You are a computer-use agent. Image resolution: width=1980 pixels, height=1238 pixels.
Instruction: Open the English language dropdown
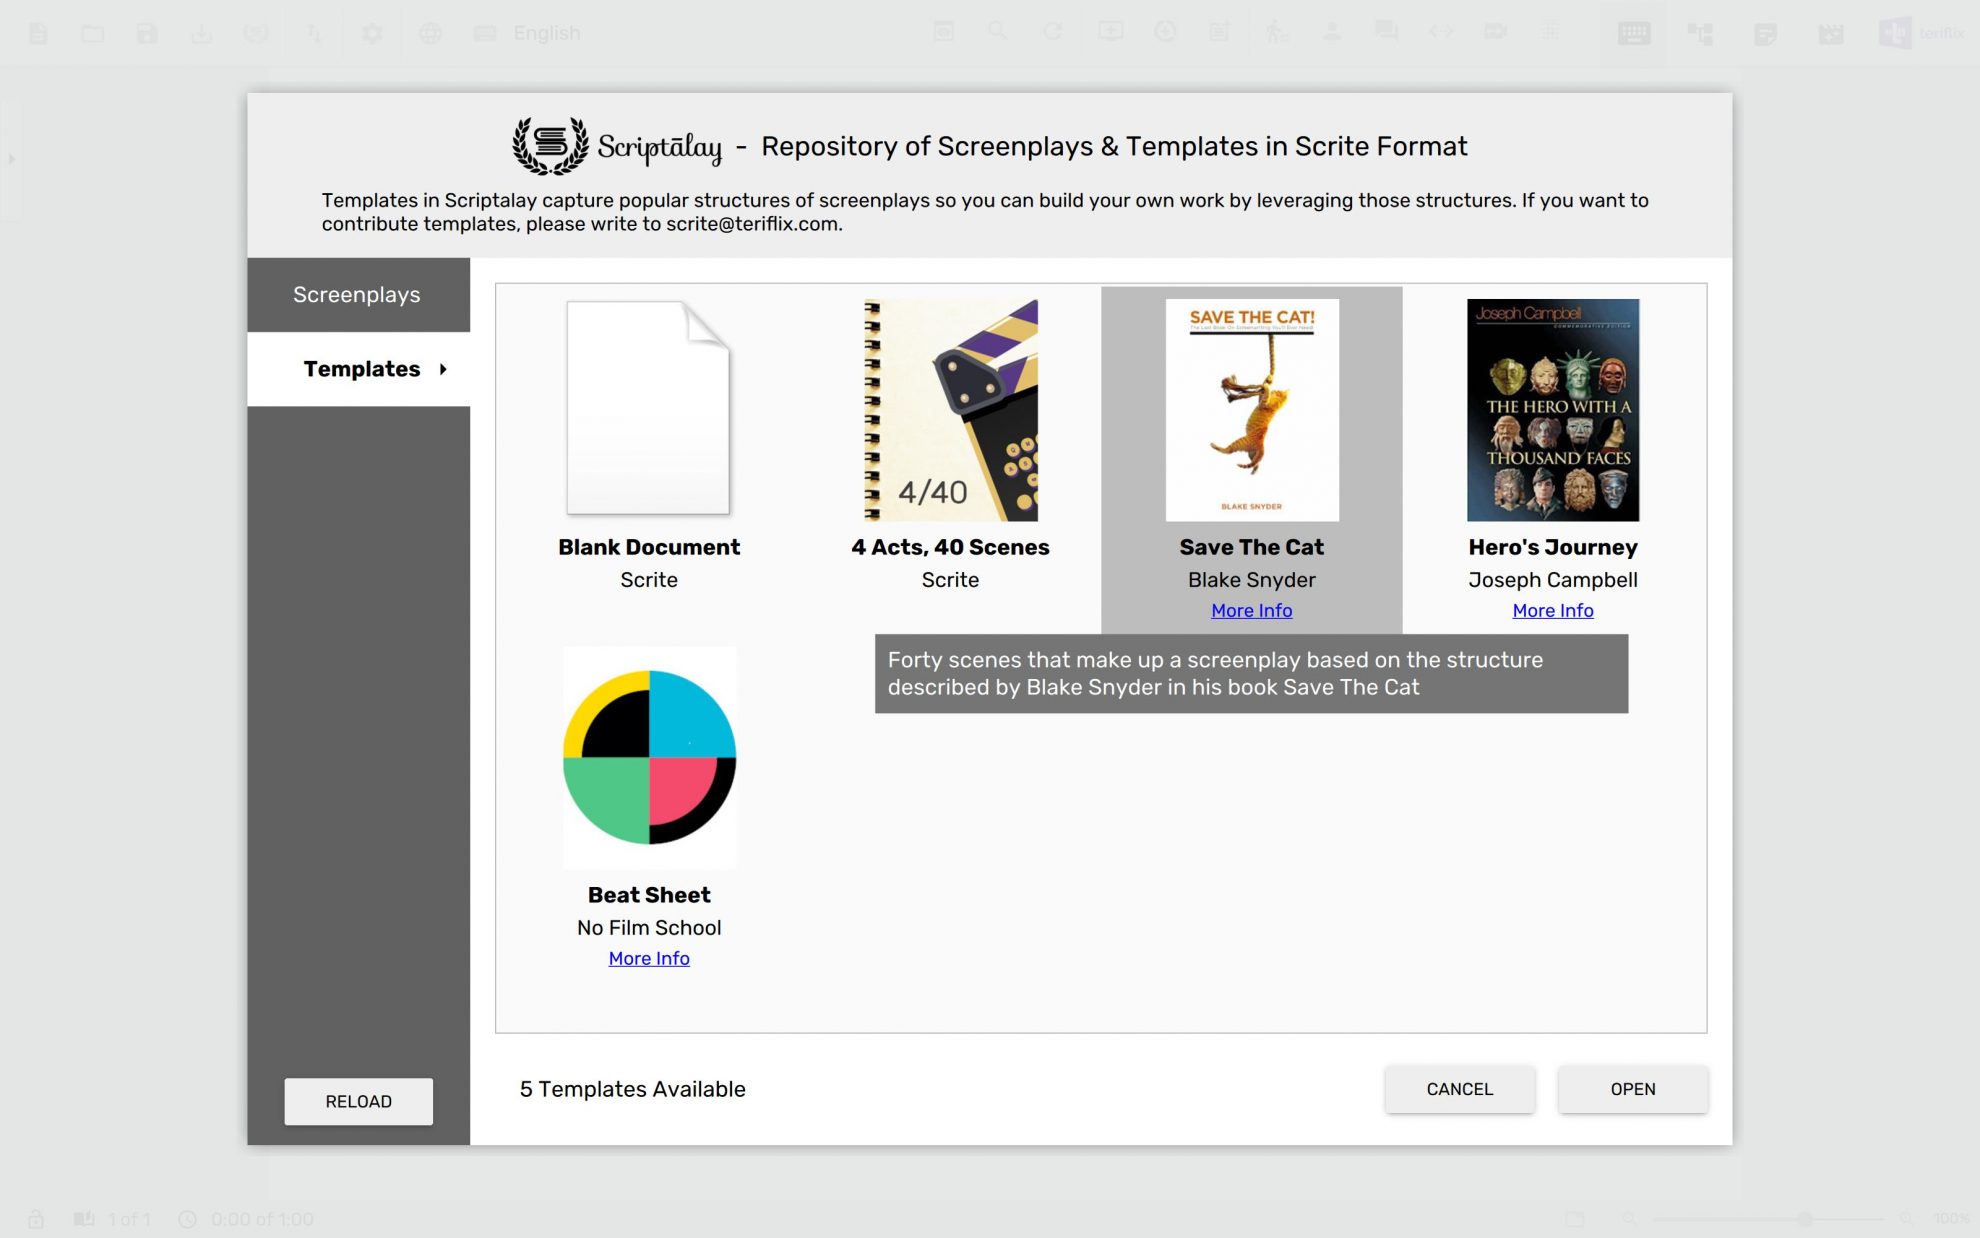(546, 32)
